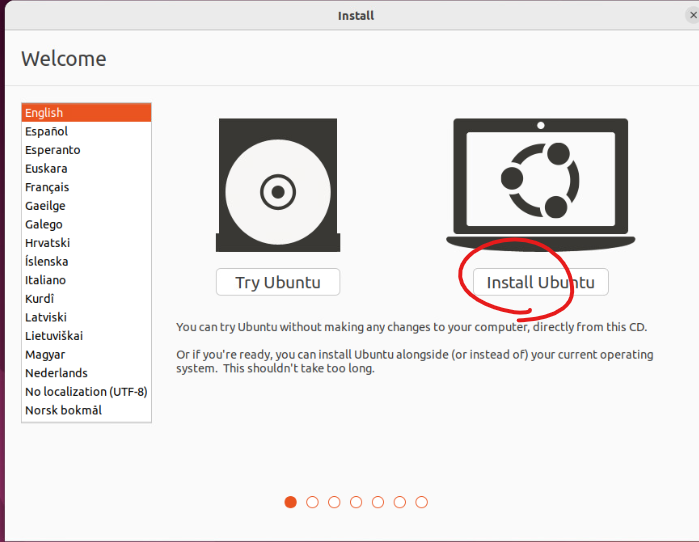Select Español in the language list
The height and width of the screenshot is (542, 699).
pyautogui.click(x=86, y=131)
